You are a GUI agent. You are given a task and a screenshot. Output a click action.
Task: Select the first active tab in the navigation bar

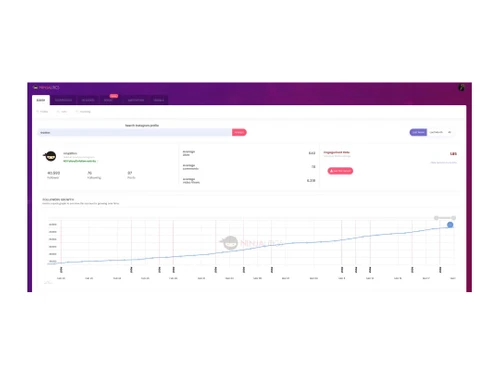pyautogui.click(x=41, y=100)
